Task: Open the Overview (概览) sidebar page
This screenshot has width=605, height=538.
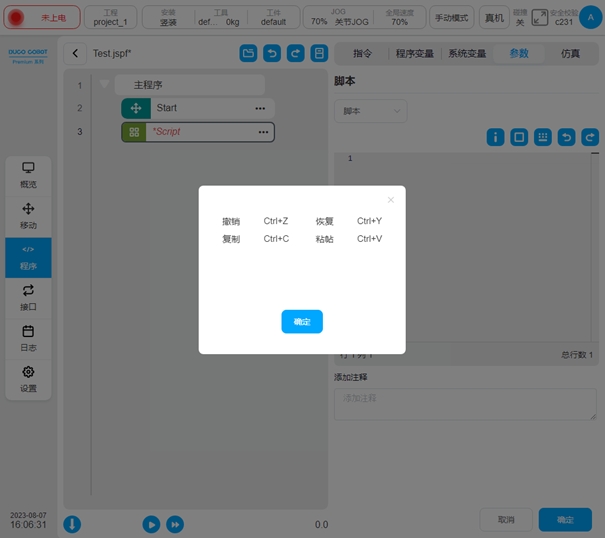Action: click(x=28, y=174)
